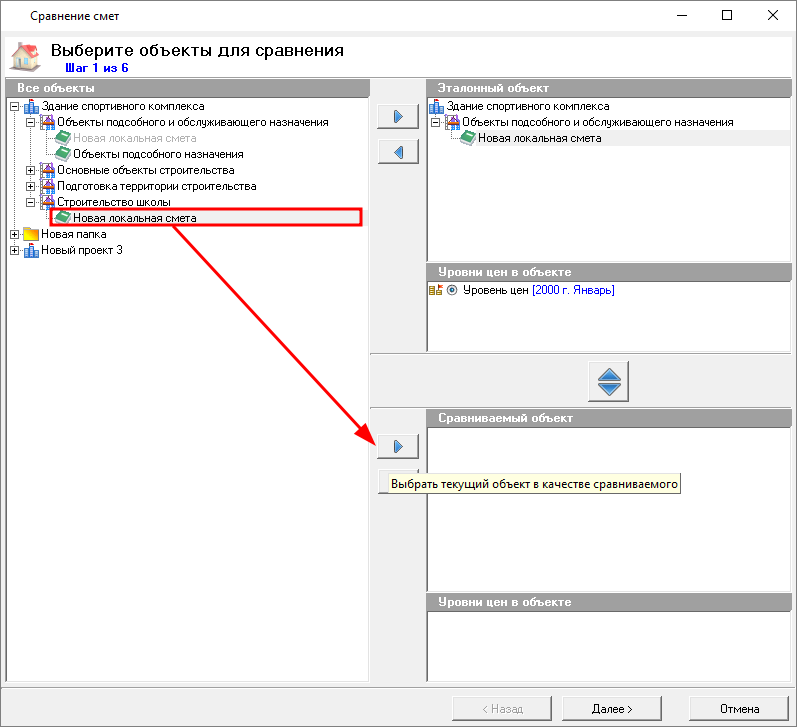
Task: Click left arrow to remove reference object
Action: pyautogui.click(x=397, y=152)
